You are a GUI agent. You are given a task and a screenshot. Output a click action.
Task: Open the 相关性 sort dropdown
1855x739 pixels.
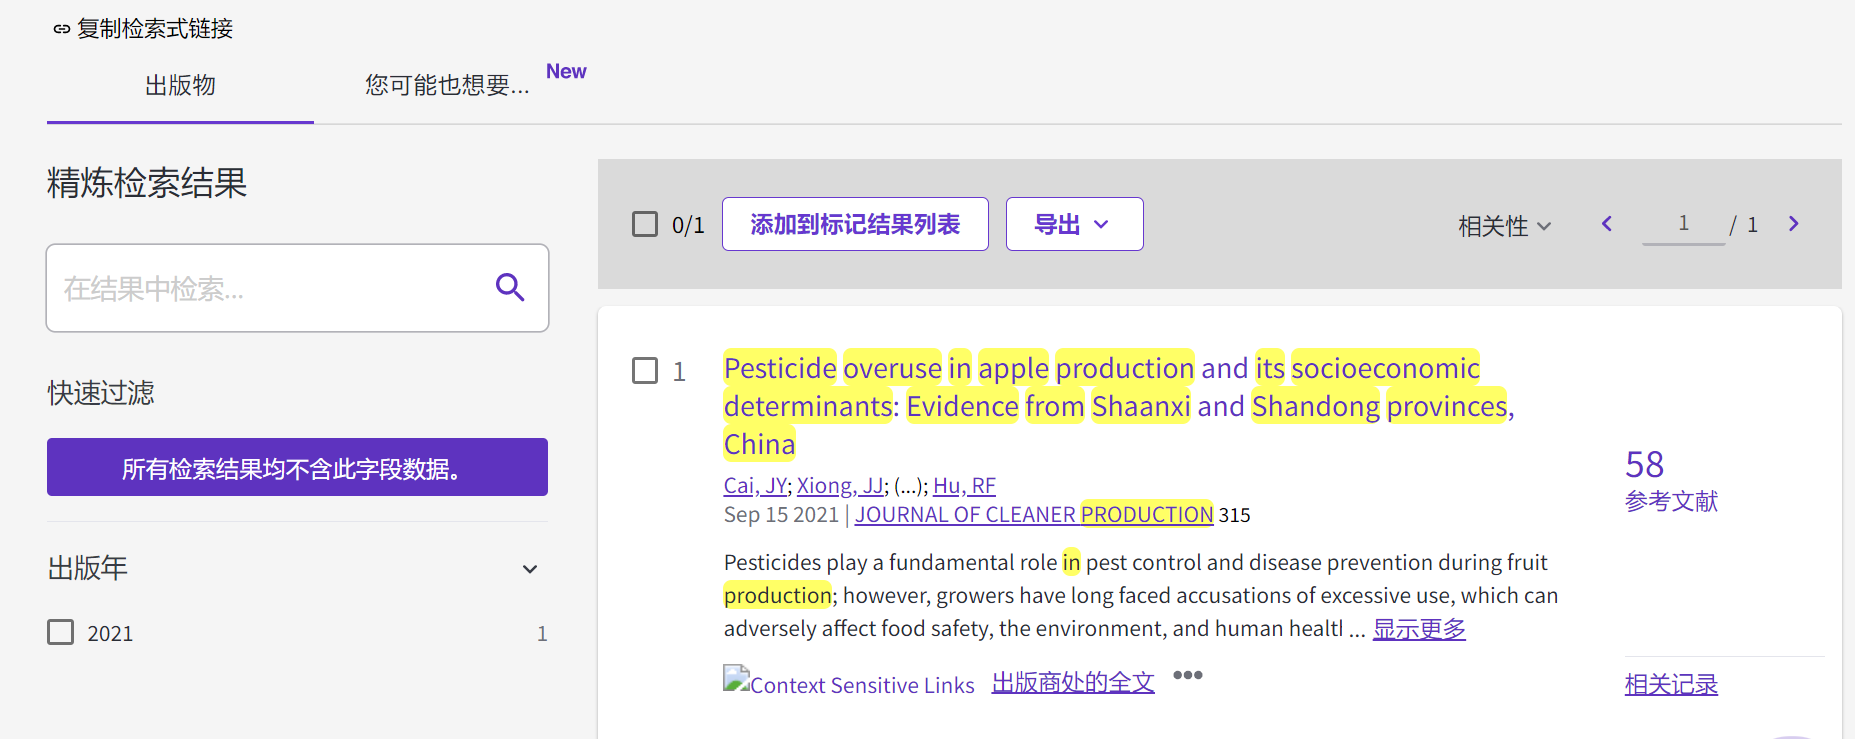(x=1504, y=226)
